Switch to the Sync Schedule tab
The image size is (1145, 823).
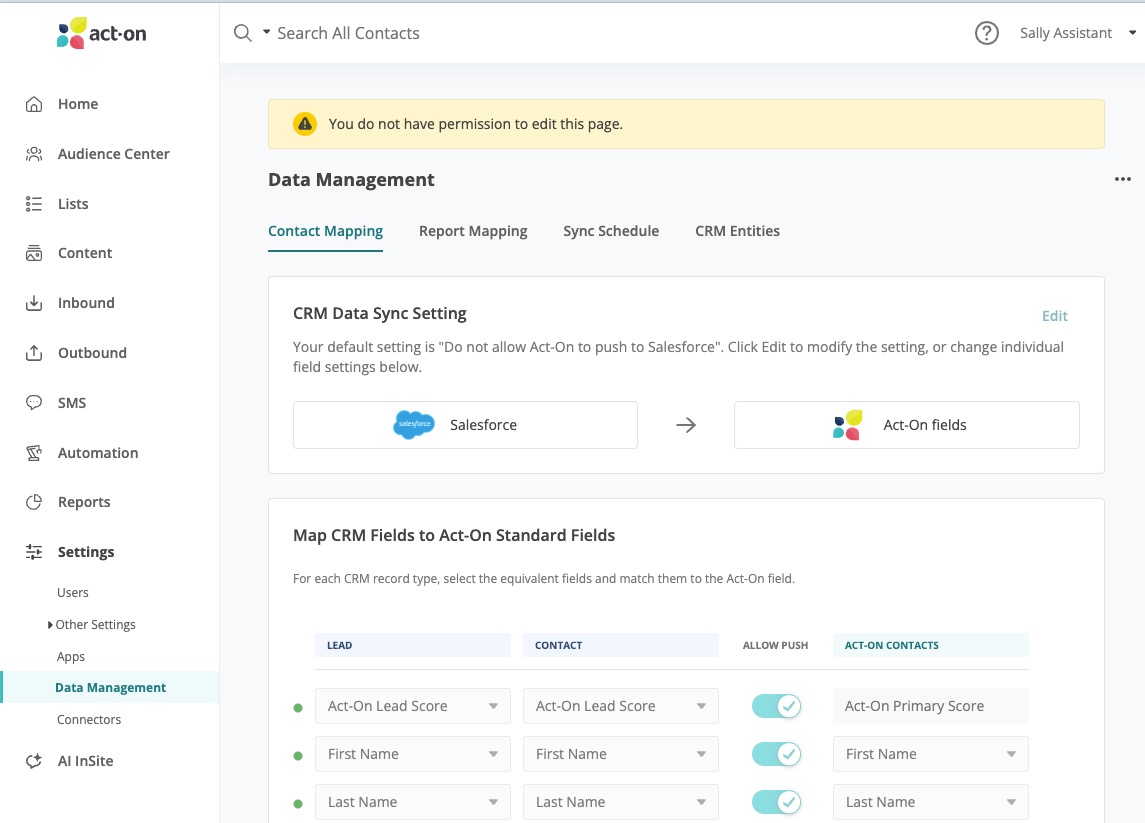point(611,231)
